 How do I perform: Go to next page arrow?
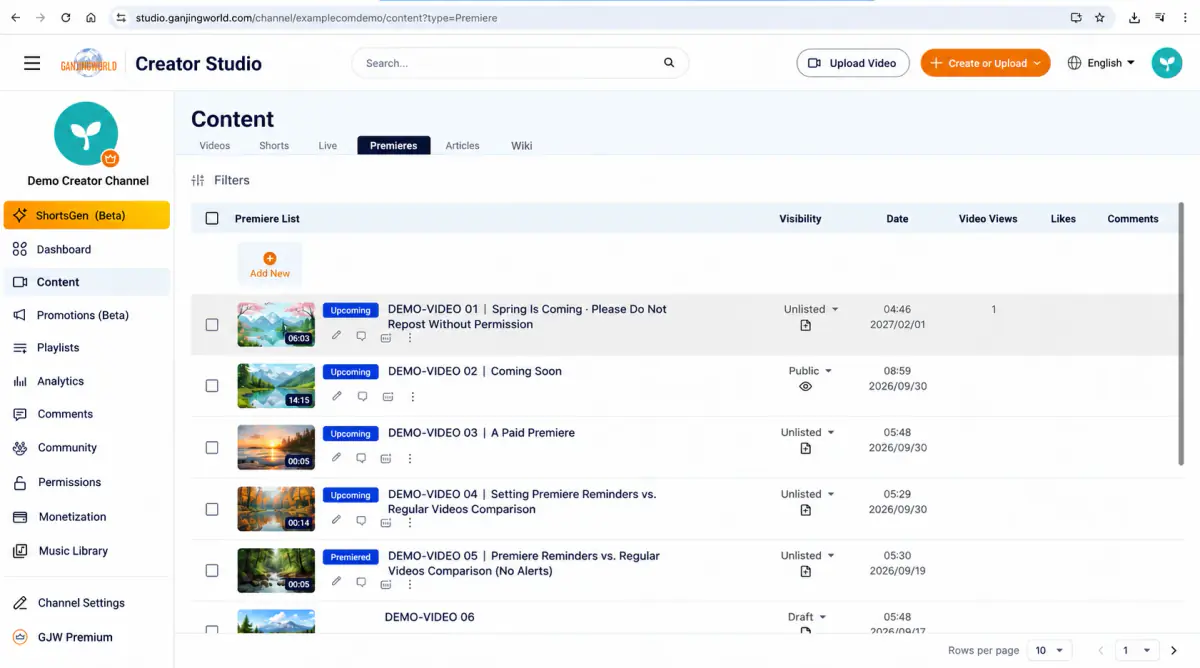[1174, 650]
